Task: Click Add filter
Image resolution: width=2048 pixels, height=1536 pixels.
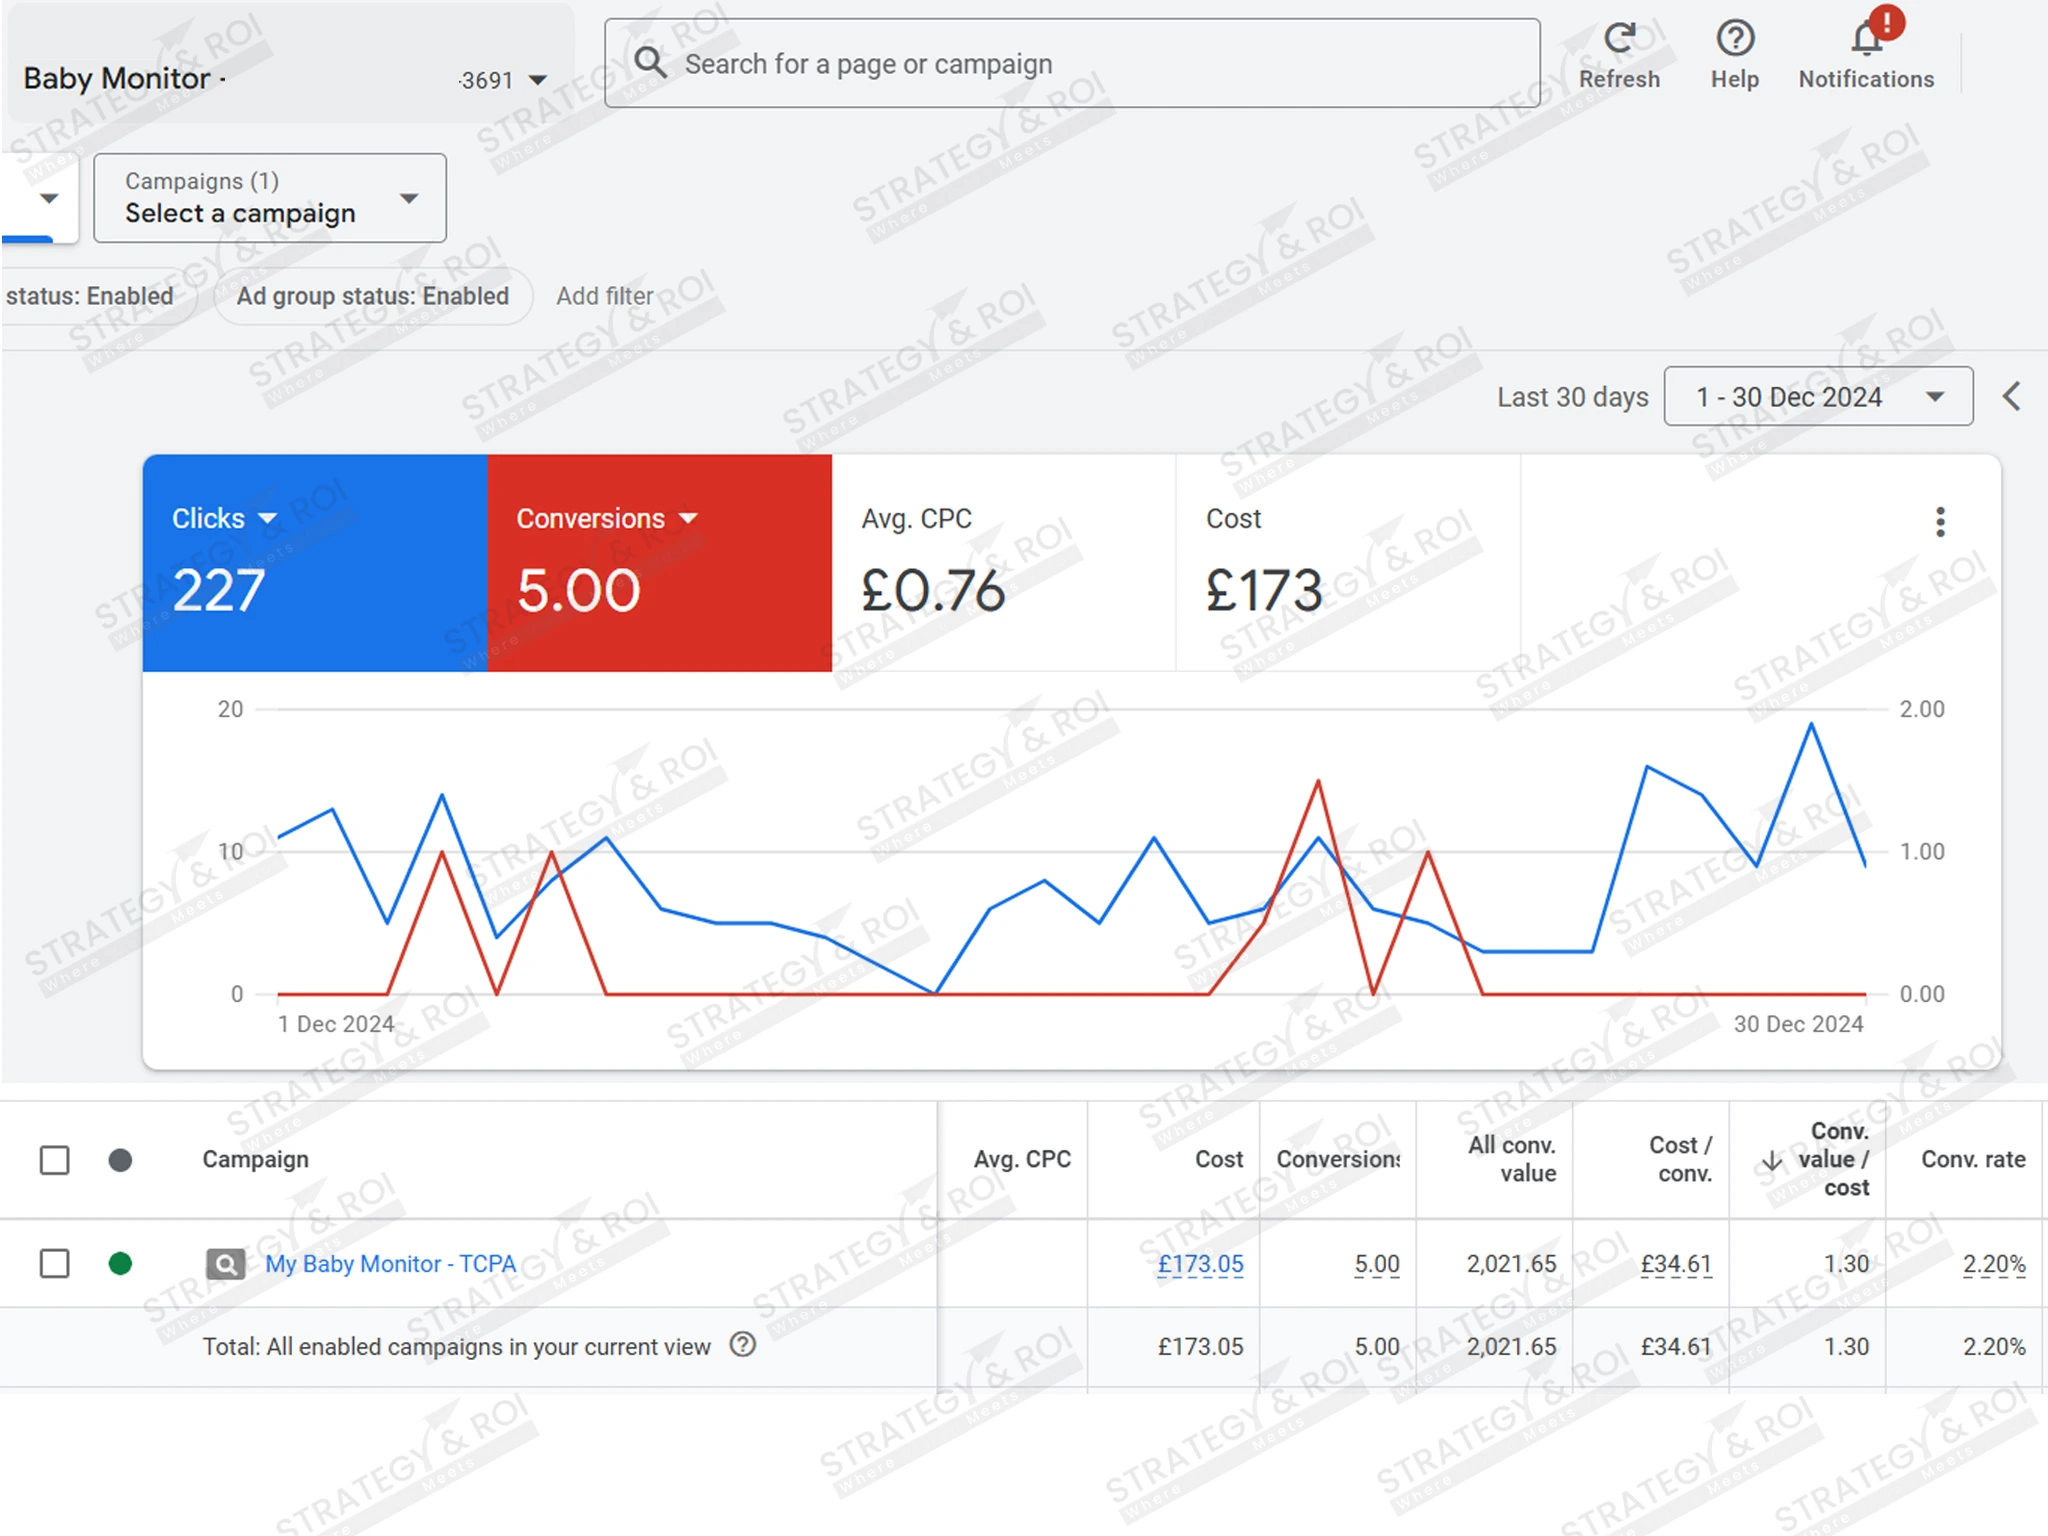Action: tap(604, 296)
